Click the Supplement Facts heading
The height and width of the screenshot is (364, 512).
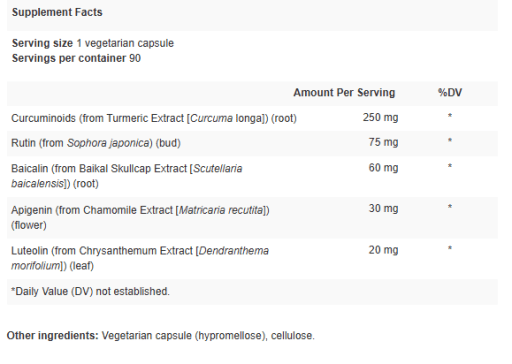click(x=57, y=12)
